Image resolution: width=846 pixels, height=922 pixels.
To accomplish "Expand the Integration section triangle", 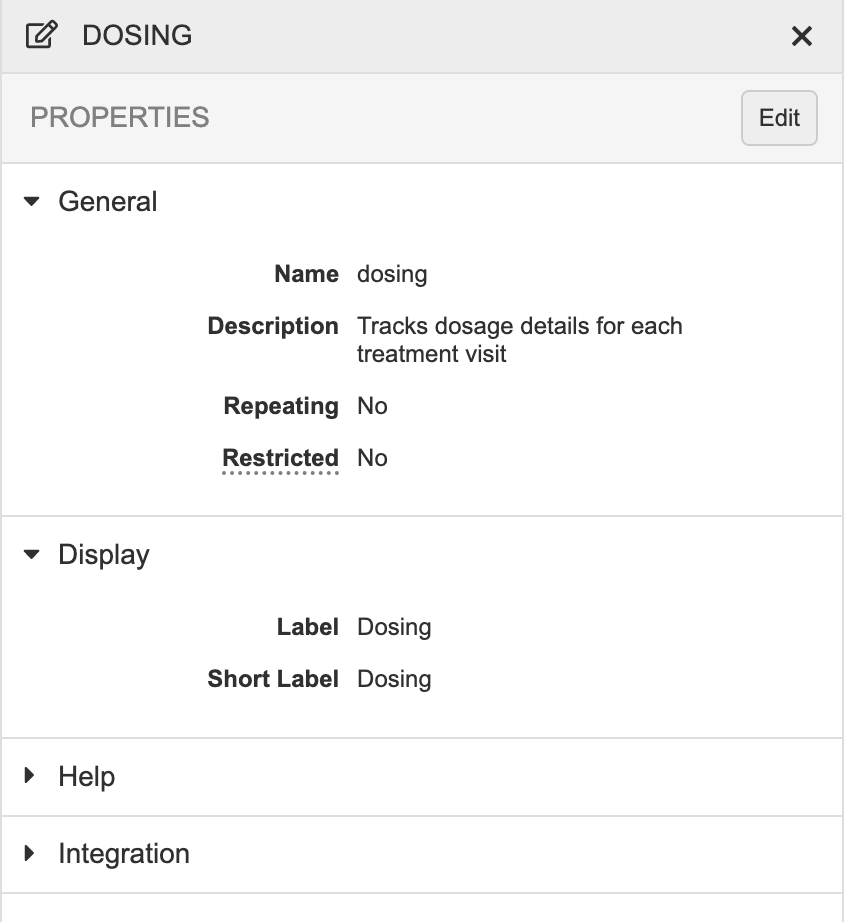I will [x=30, y=854].
